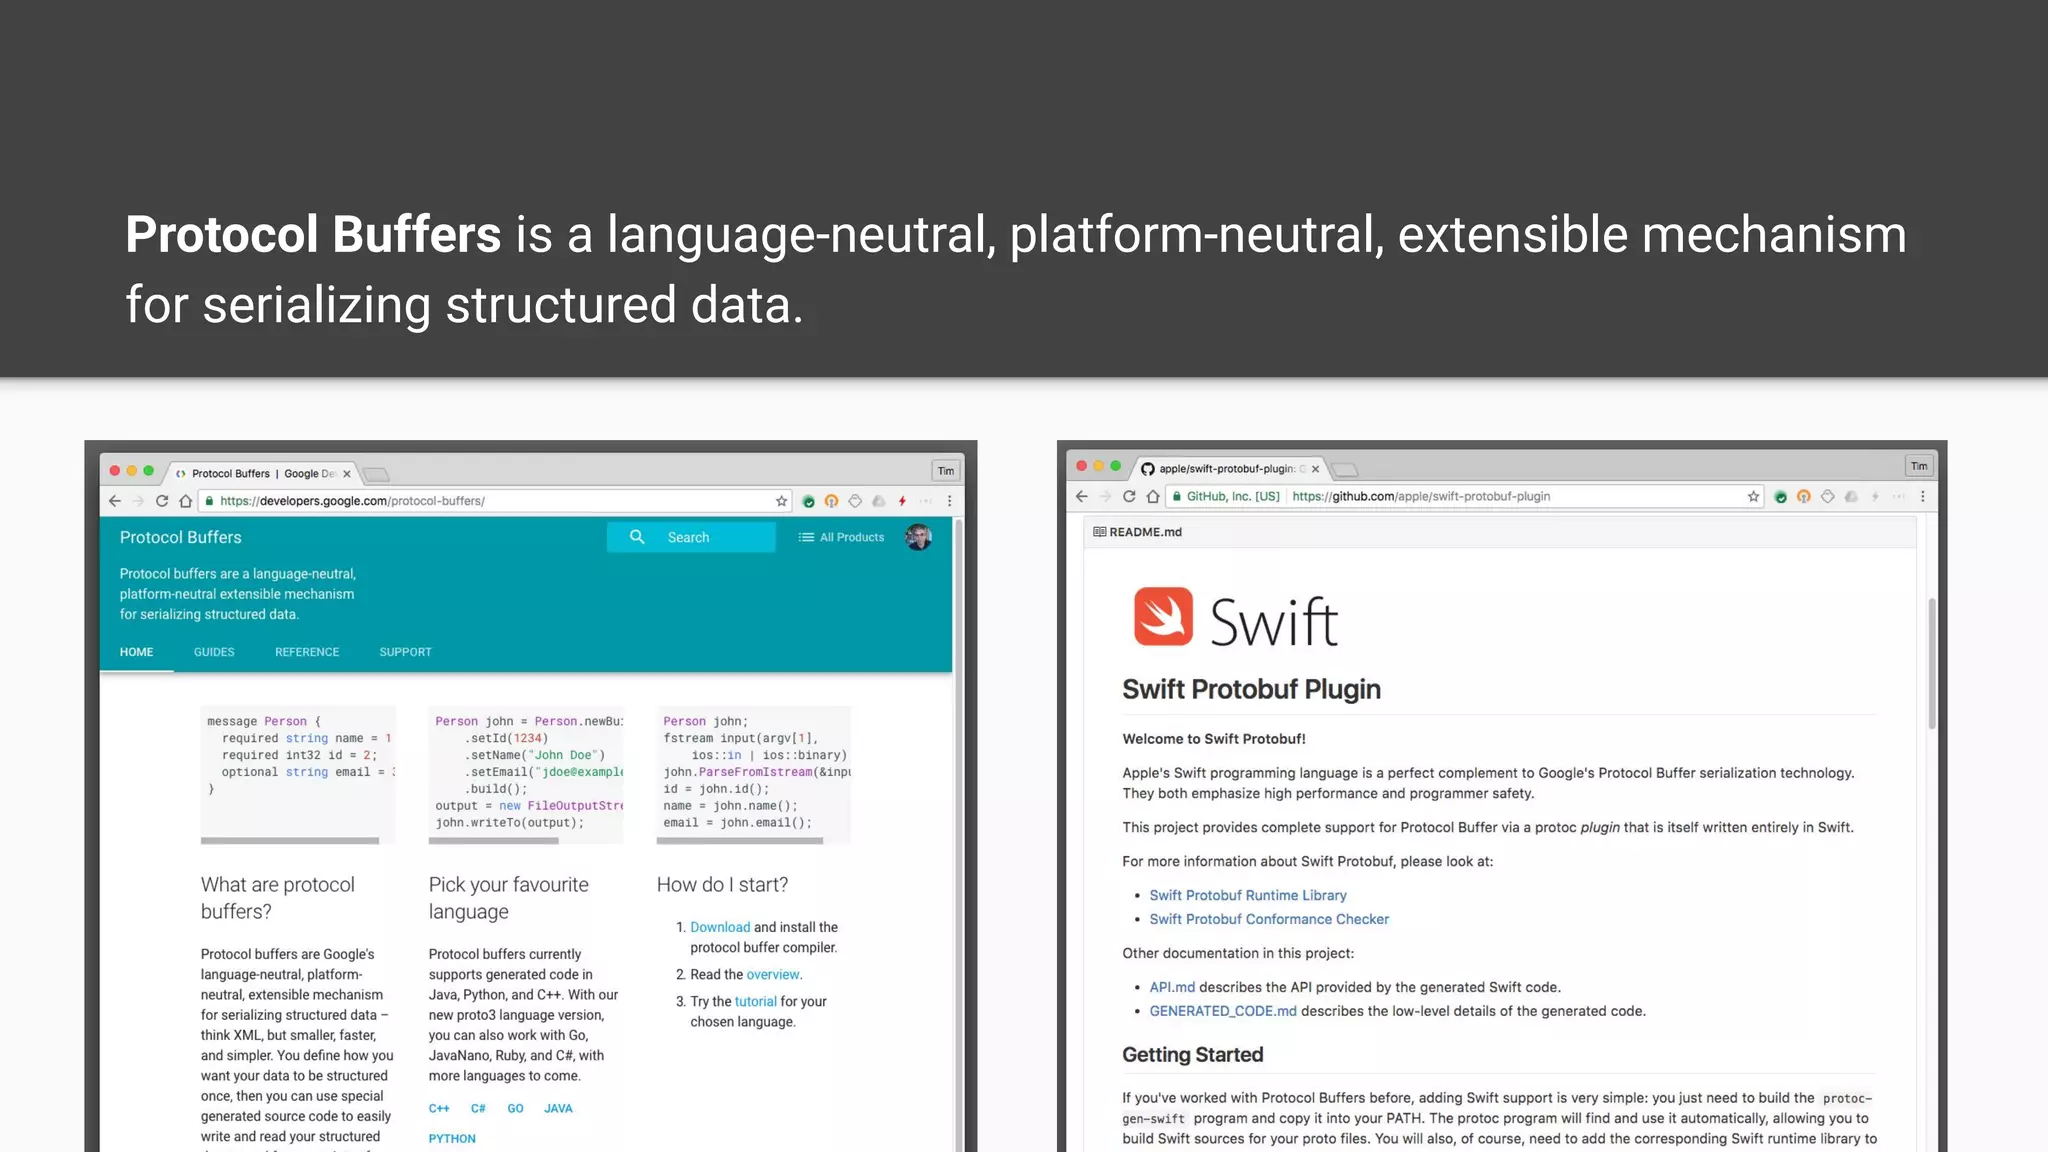Go back in the GitHub browser window

pos(1081,496)
